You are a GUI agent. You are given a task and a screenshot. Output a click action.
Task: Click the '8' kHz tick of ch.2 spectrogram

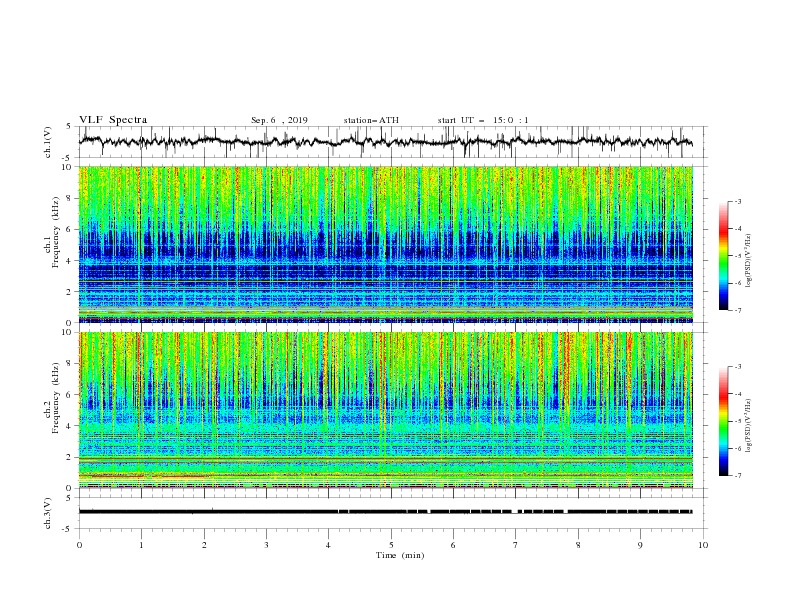[x=69, y=364]
